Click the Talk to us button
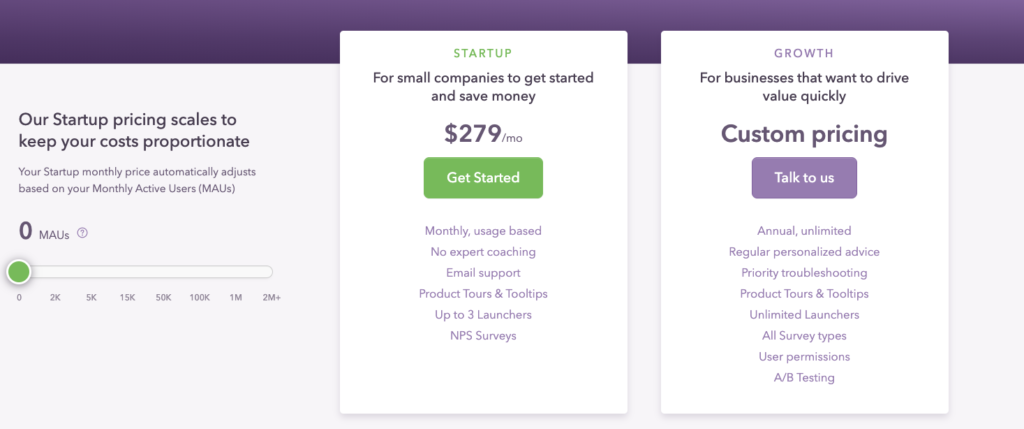The width and height of the screenshot is (1024, 429). 804,178
